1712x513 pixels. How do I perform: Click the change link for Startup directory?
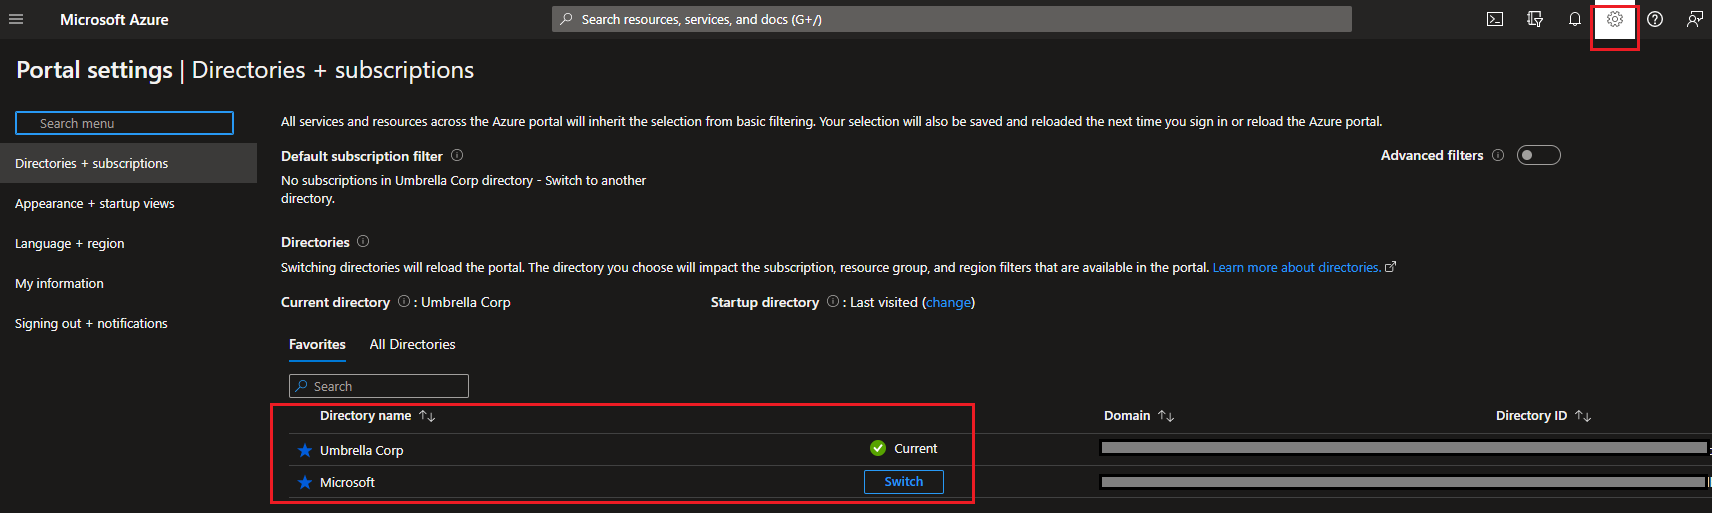click(948, 302)
